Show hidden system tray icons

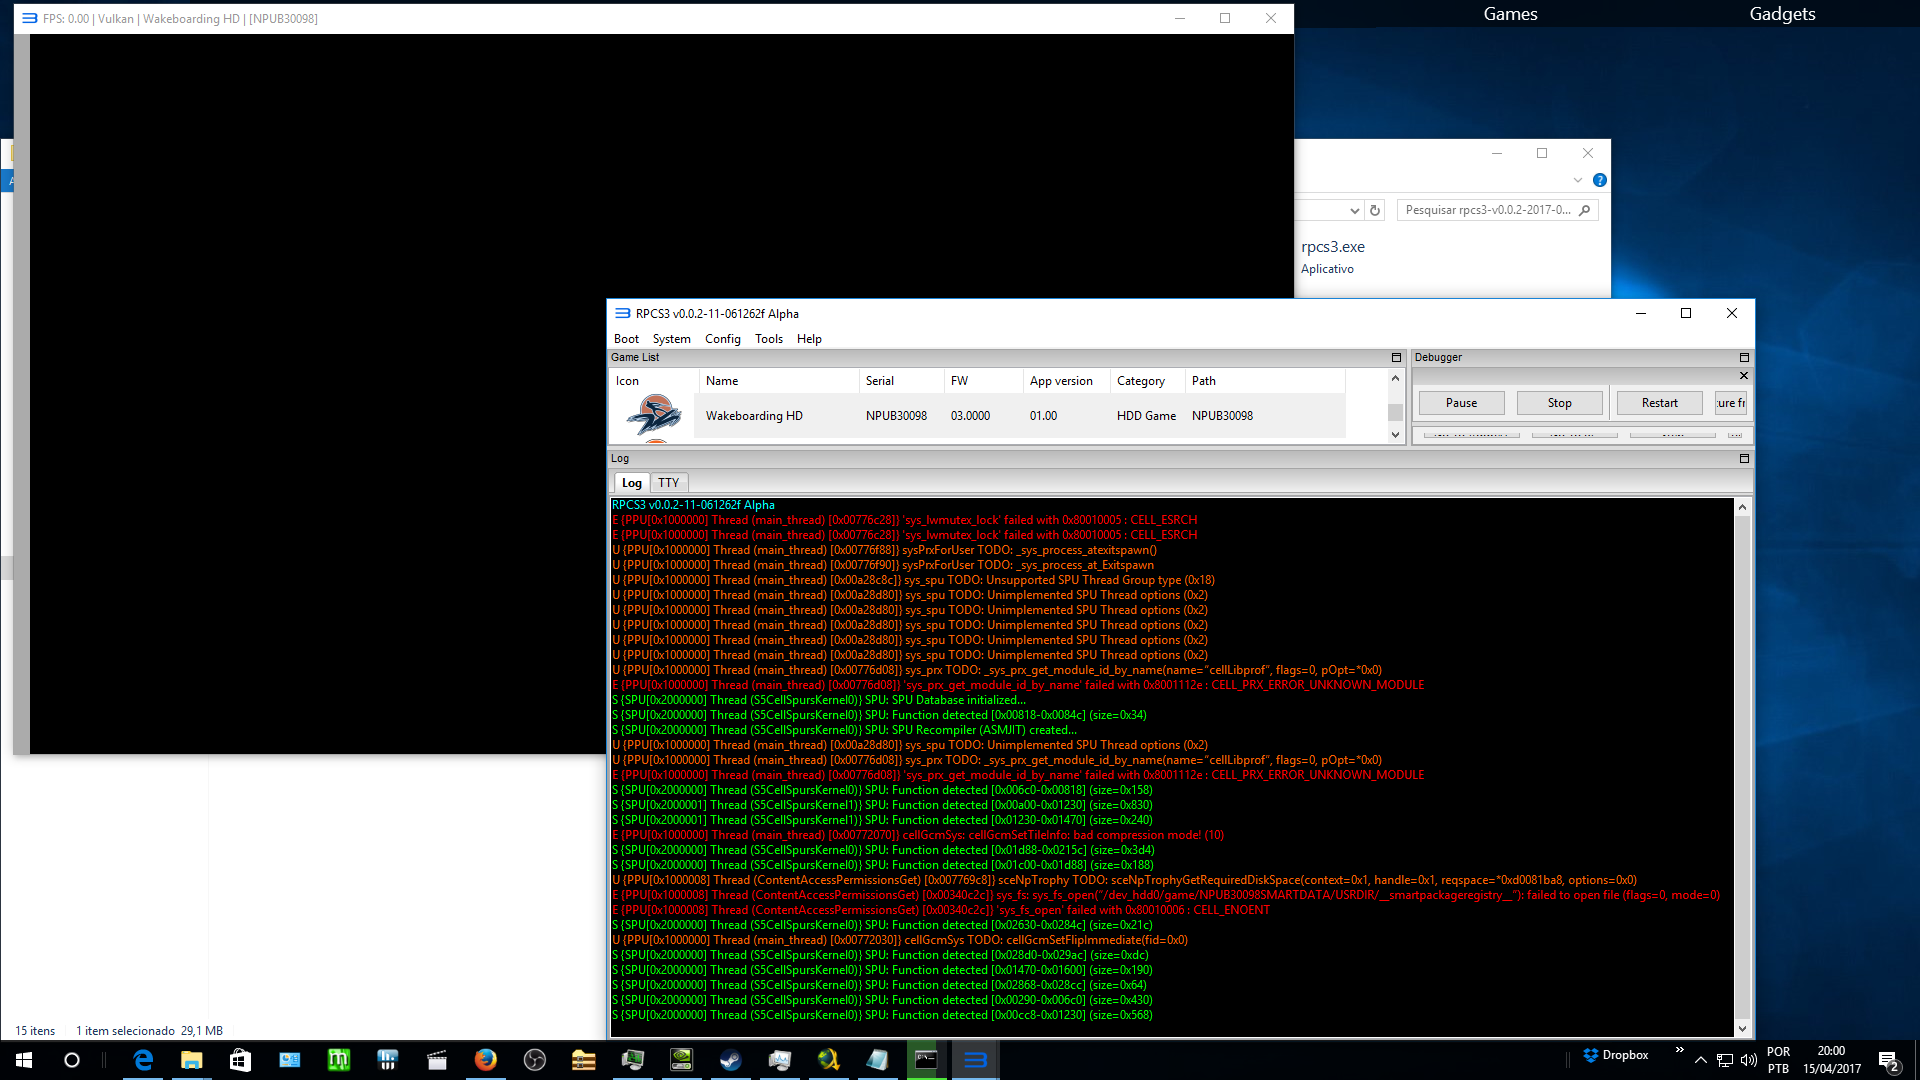pyautogui.click(x=1700, y=1060)
